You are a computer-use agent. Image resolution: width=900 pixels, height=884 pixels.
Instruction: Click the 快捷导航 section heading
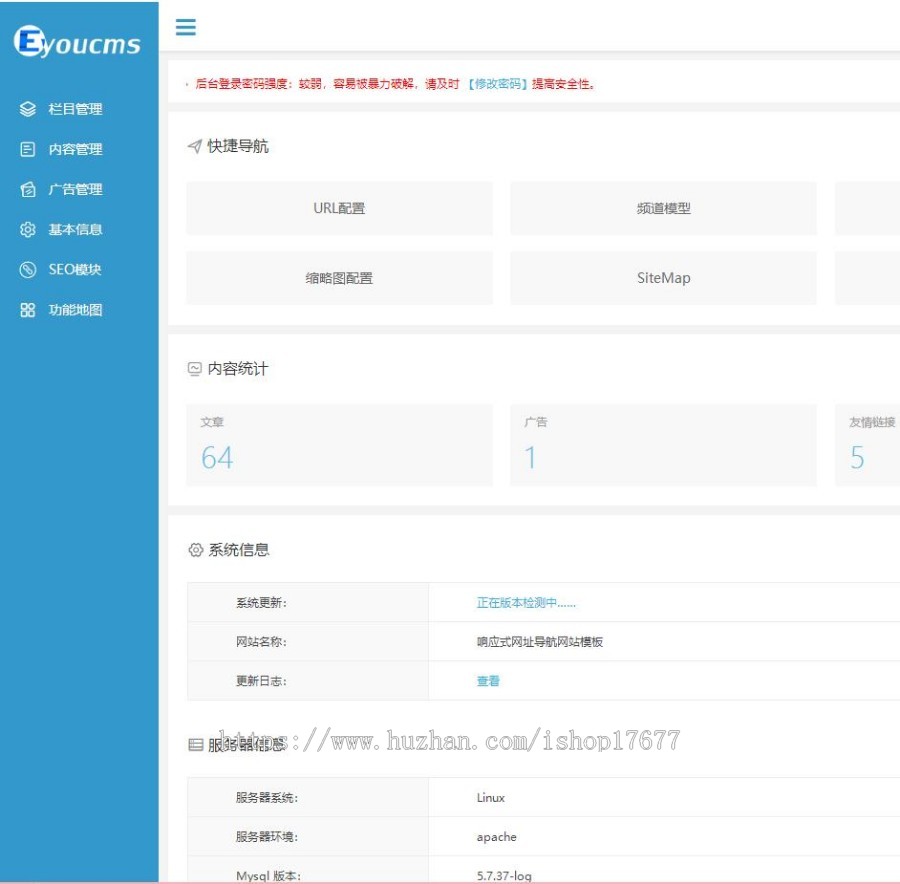pyautogui.click(x=238, y=146)
